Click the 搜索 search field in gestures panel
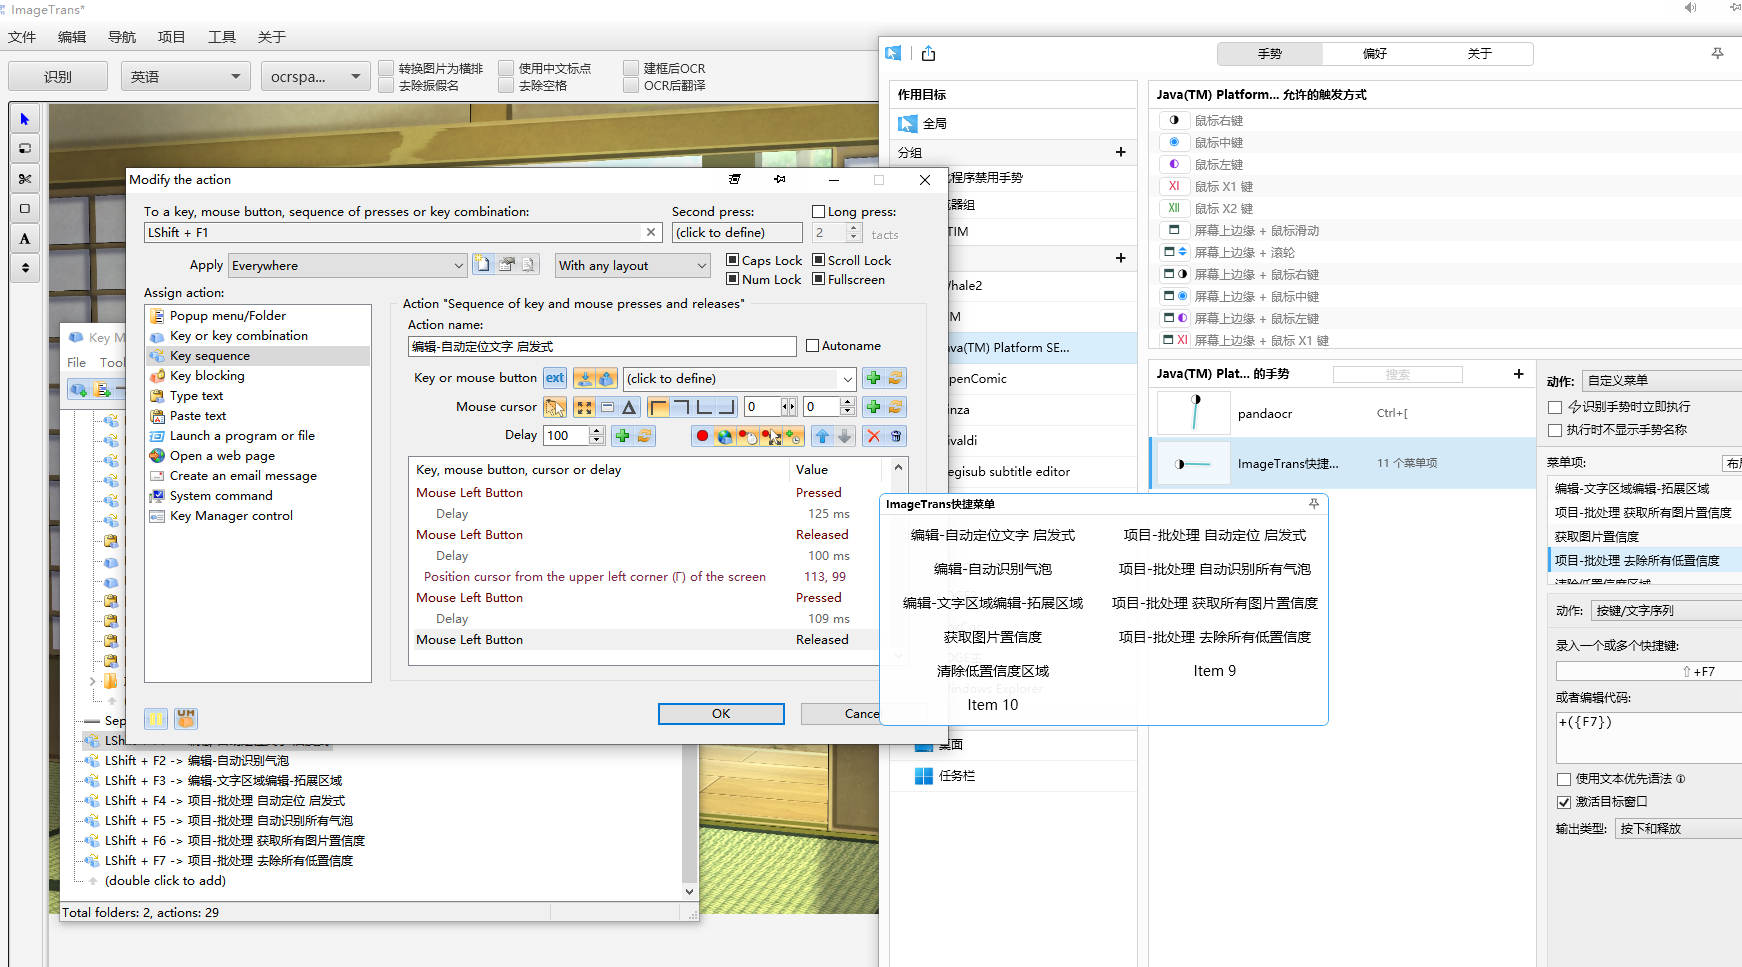The image size is (1742, 967). pos(1397,374)
